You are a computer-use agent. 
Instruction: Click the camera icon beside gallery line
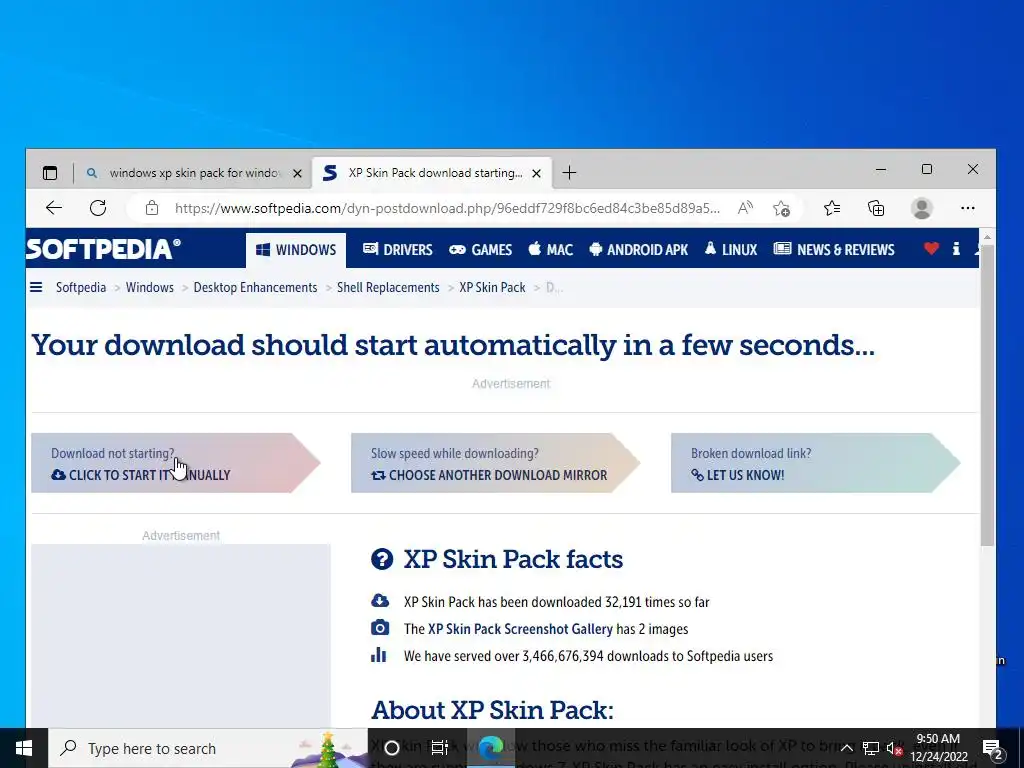[379, 628]
